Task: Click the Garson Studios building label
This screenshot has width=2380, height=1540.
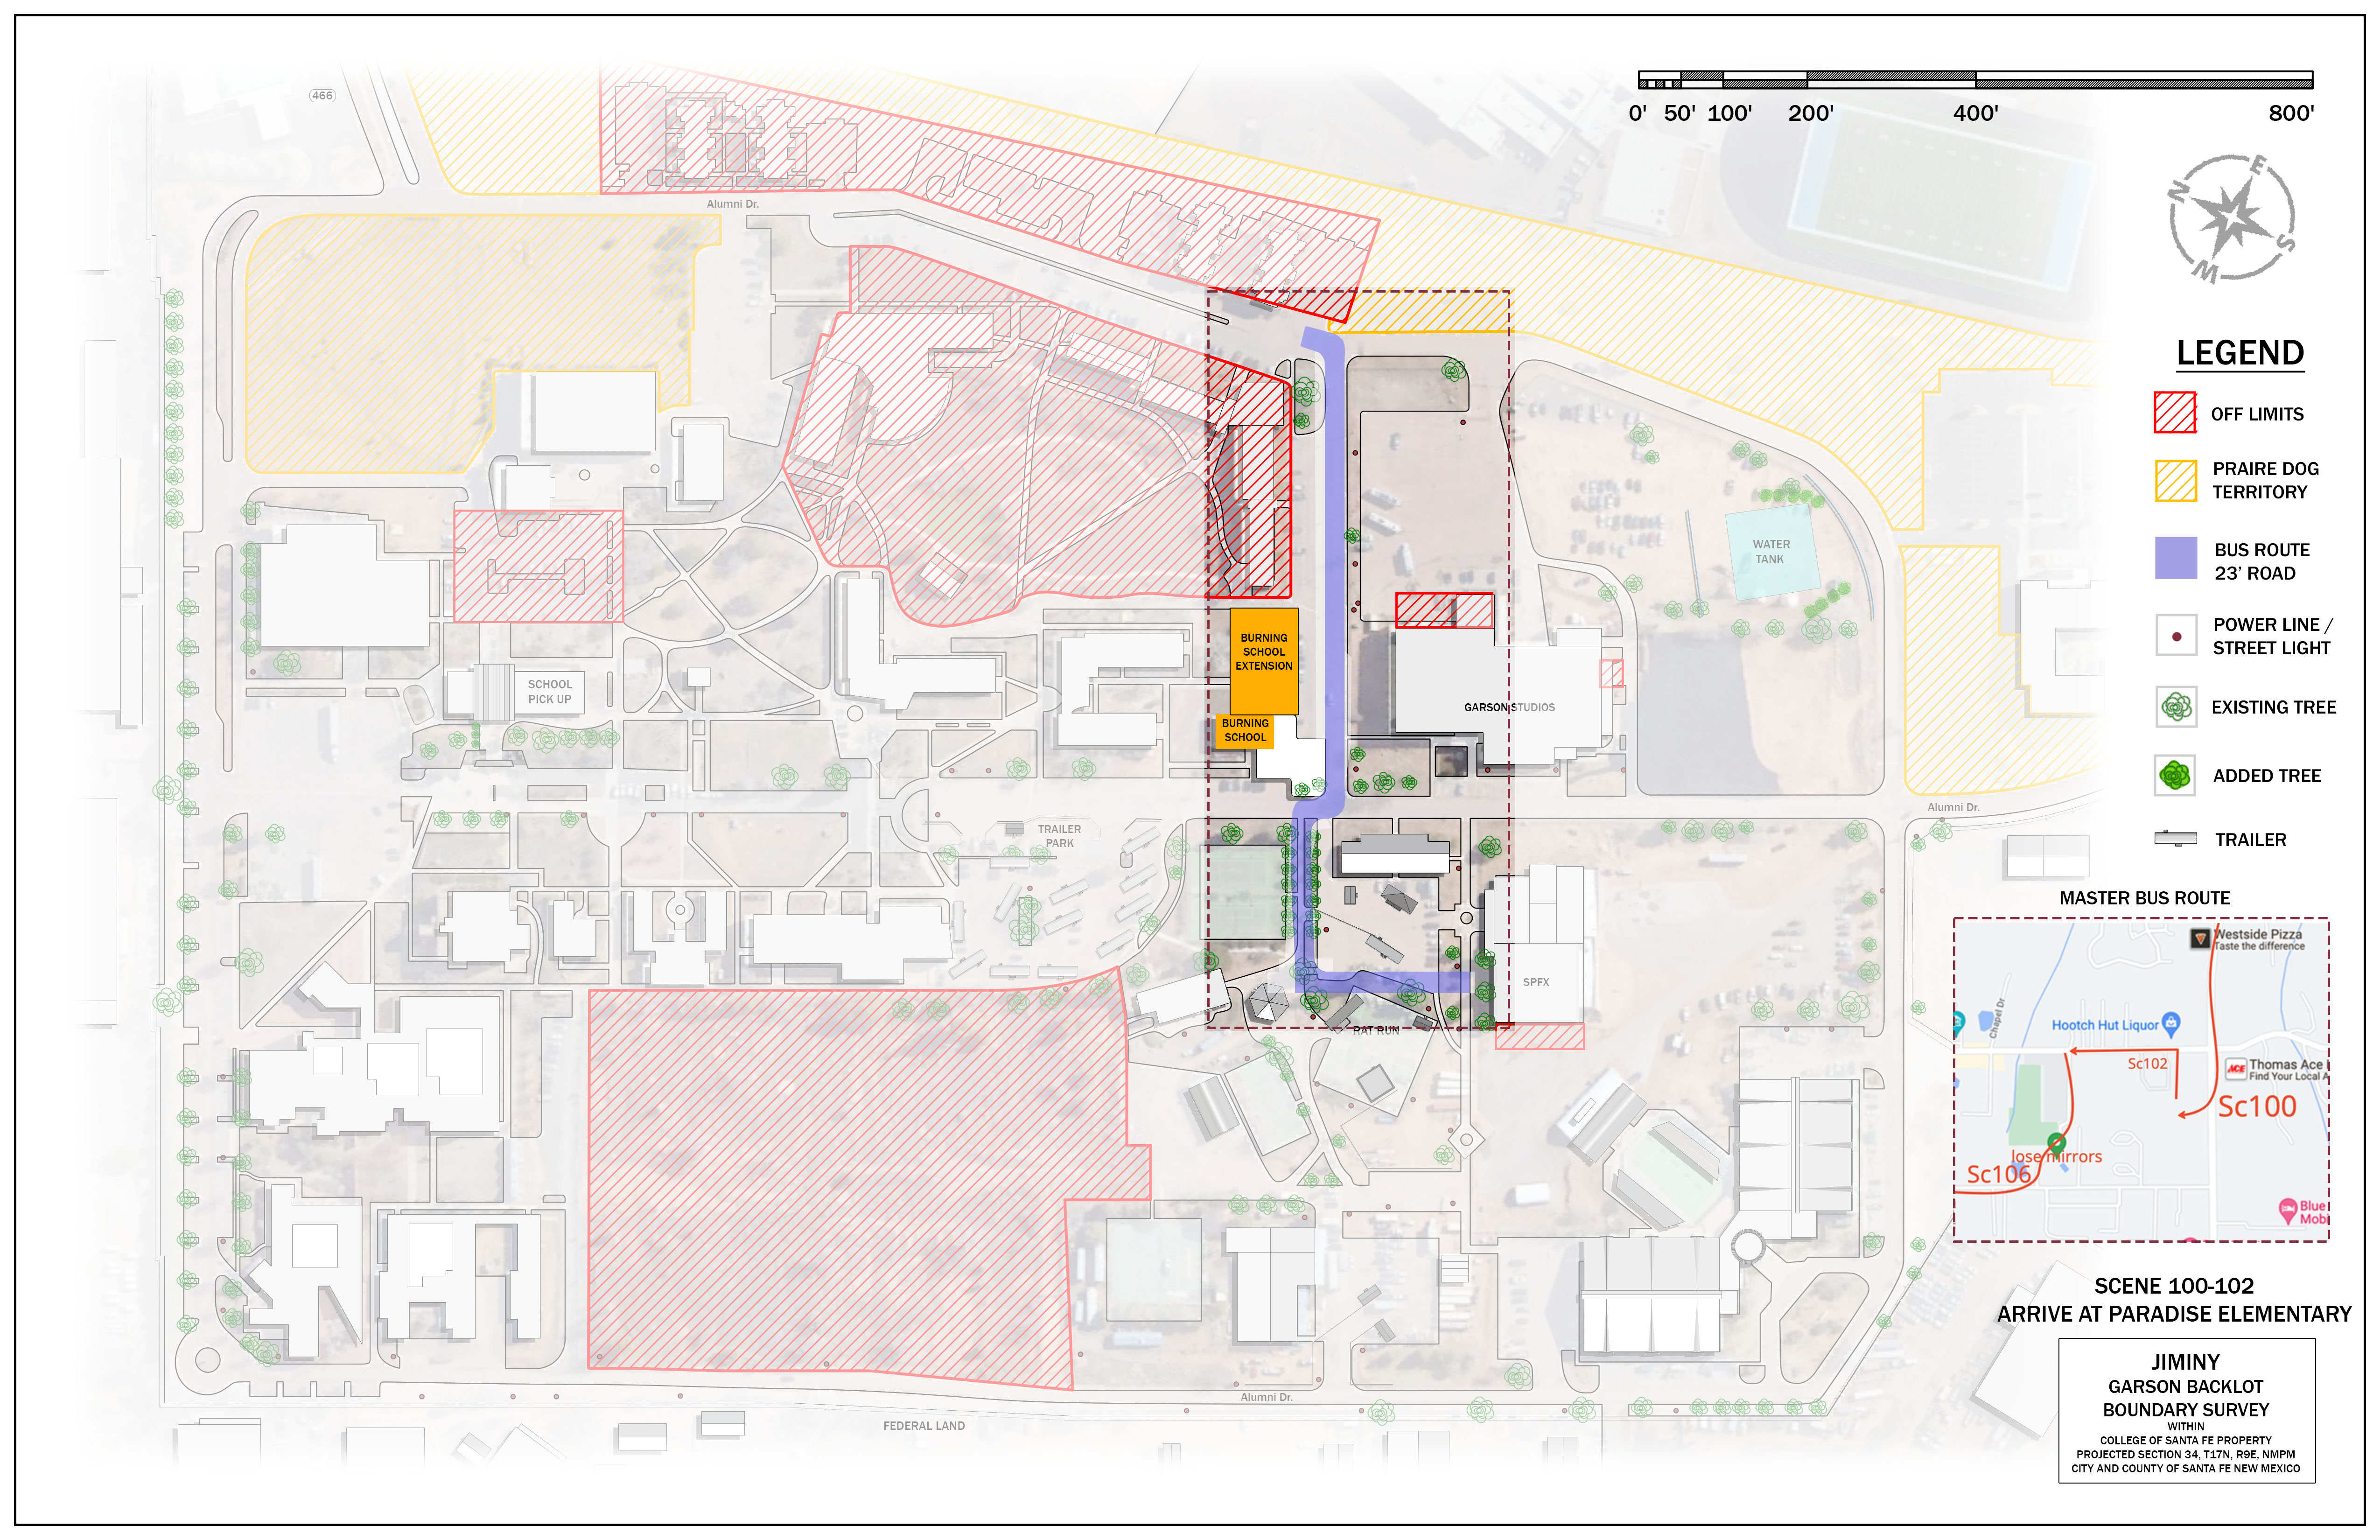Action: [x=1509, y=707]
